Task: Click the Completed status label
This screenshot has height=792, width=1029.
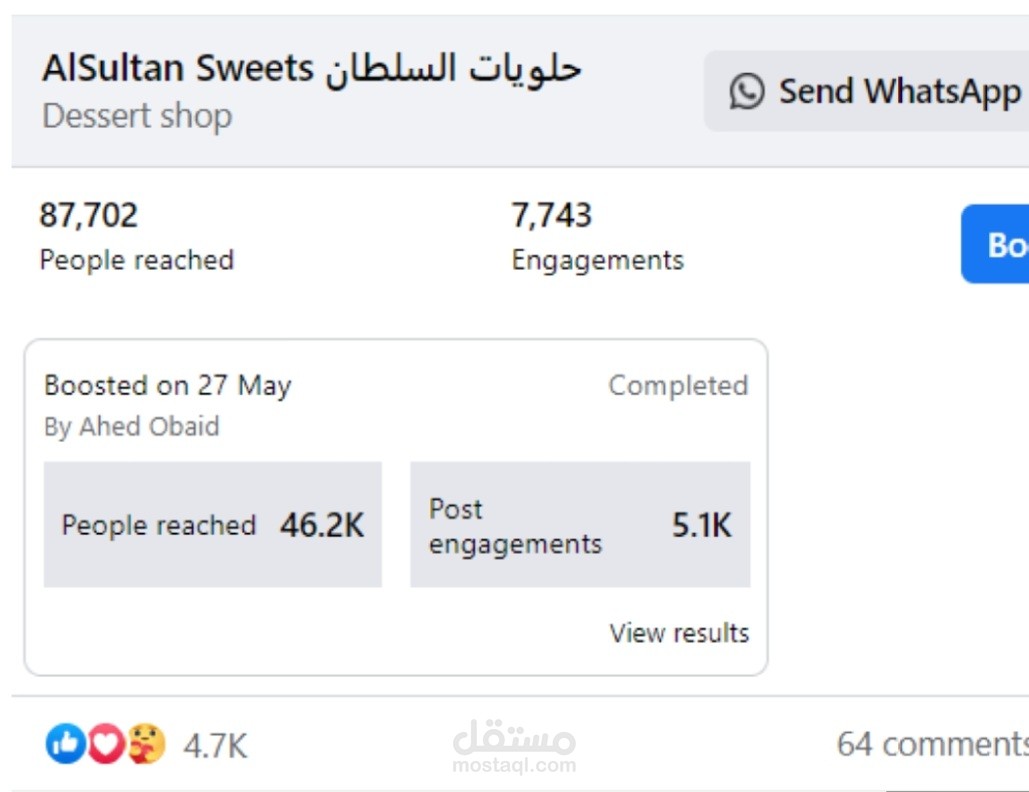Action: coord(678,386)
